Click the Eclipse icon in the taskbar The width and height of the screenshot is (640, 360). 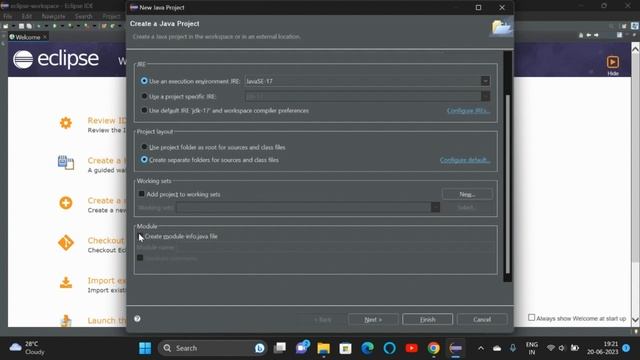coord(456,348)
